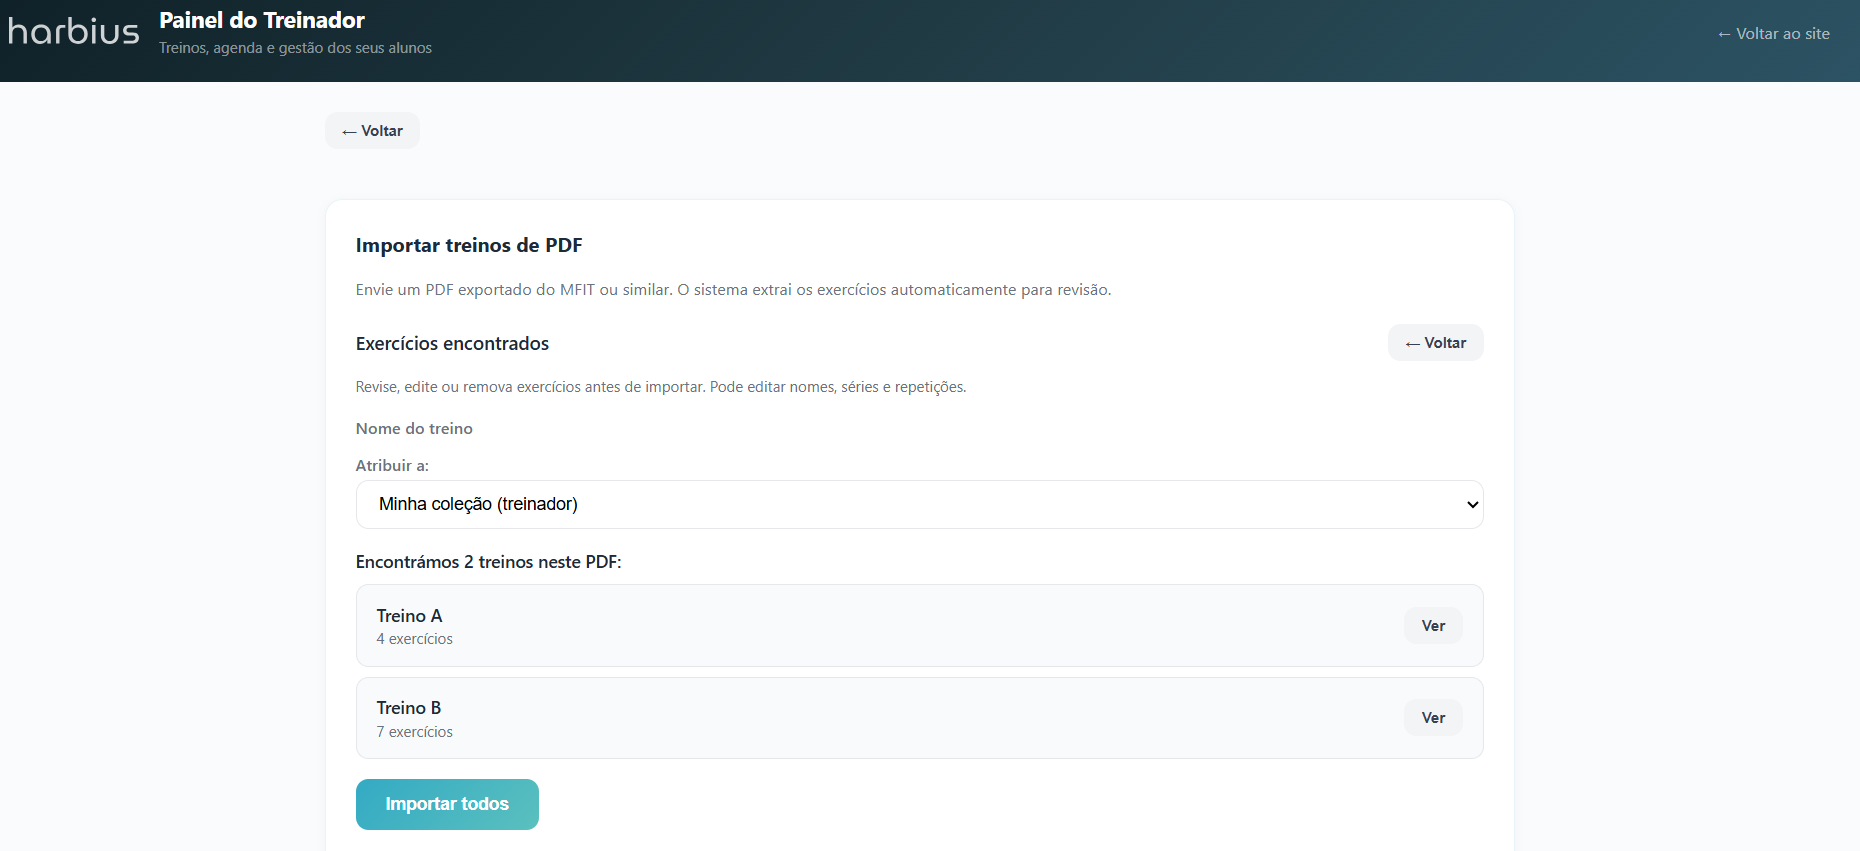1860x851 pixels.
Task: Click 'Encontrámos 2 treinos neste PDF:' text
Action: click(x=488, y=562)
